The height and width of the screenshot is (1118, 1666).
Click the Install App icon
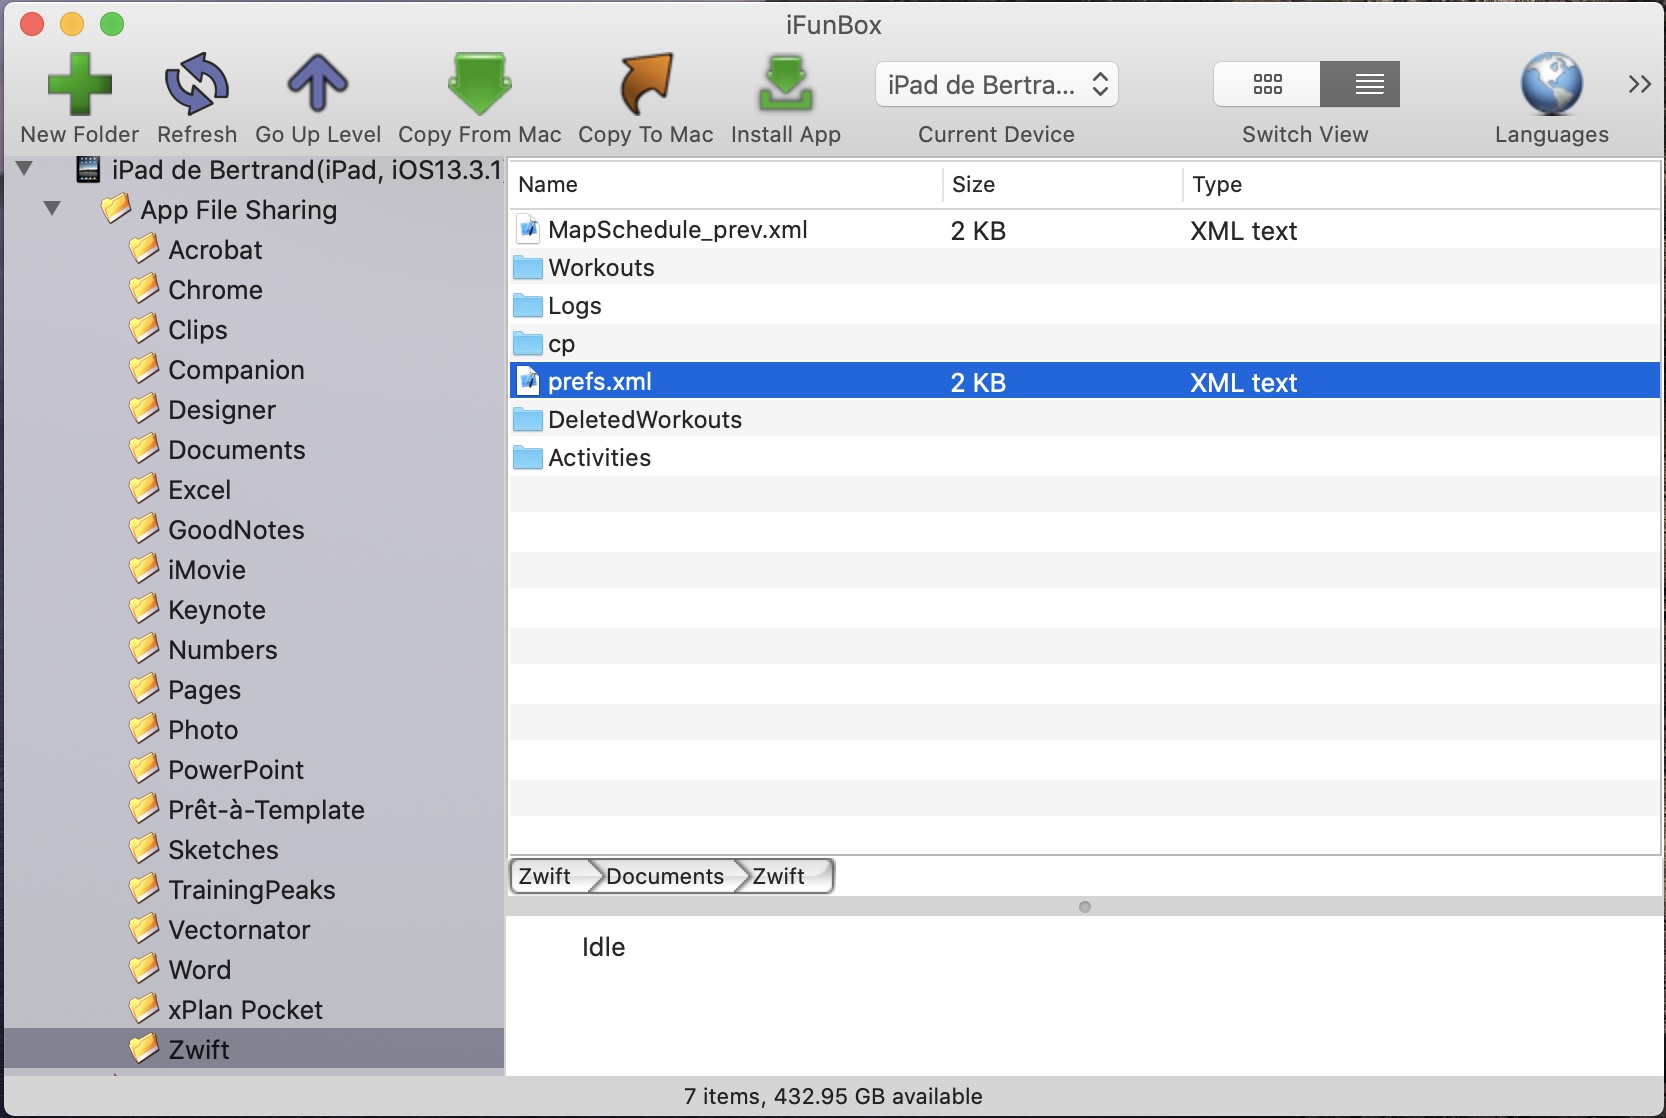pos(786,84)
